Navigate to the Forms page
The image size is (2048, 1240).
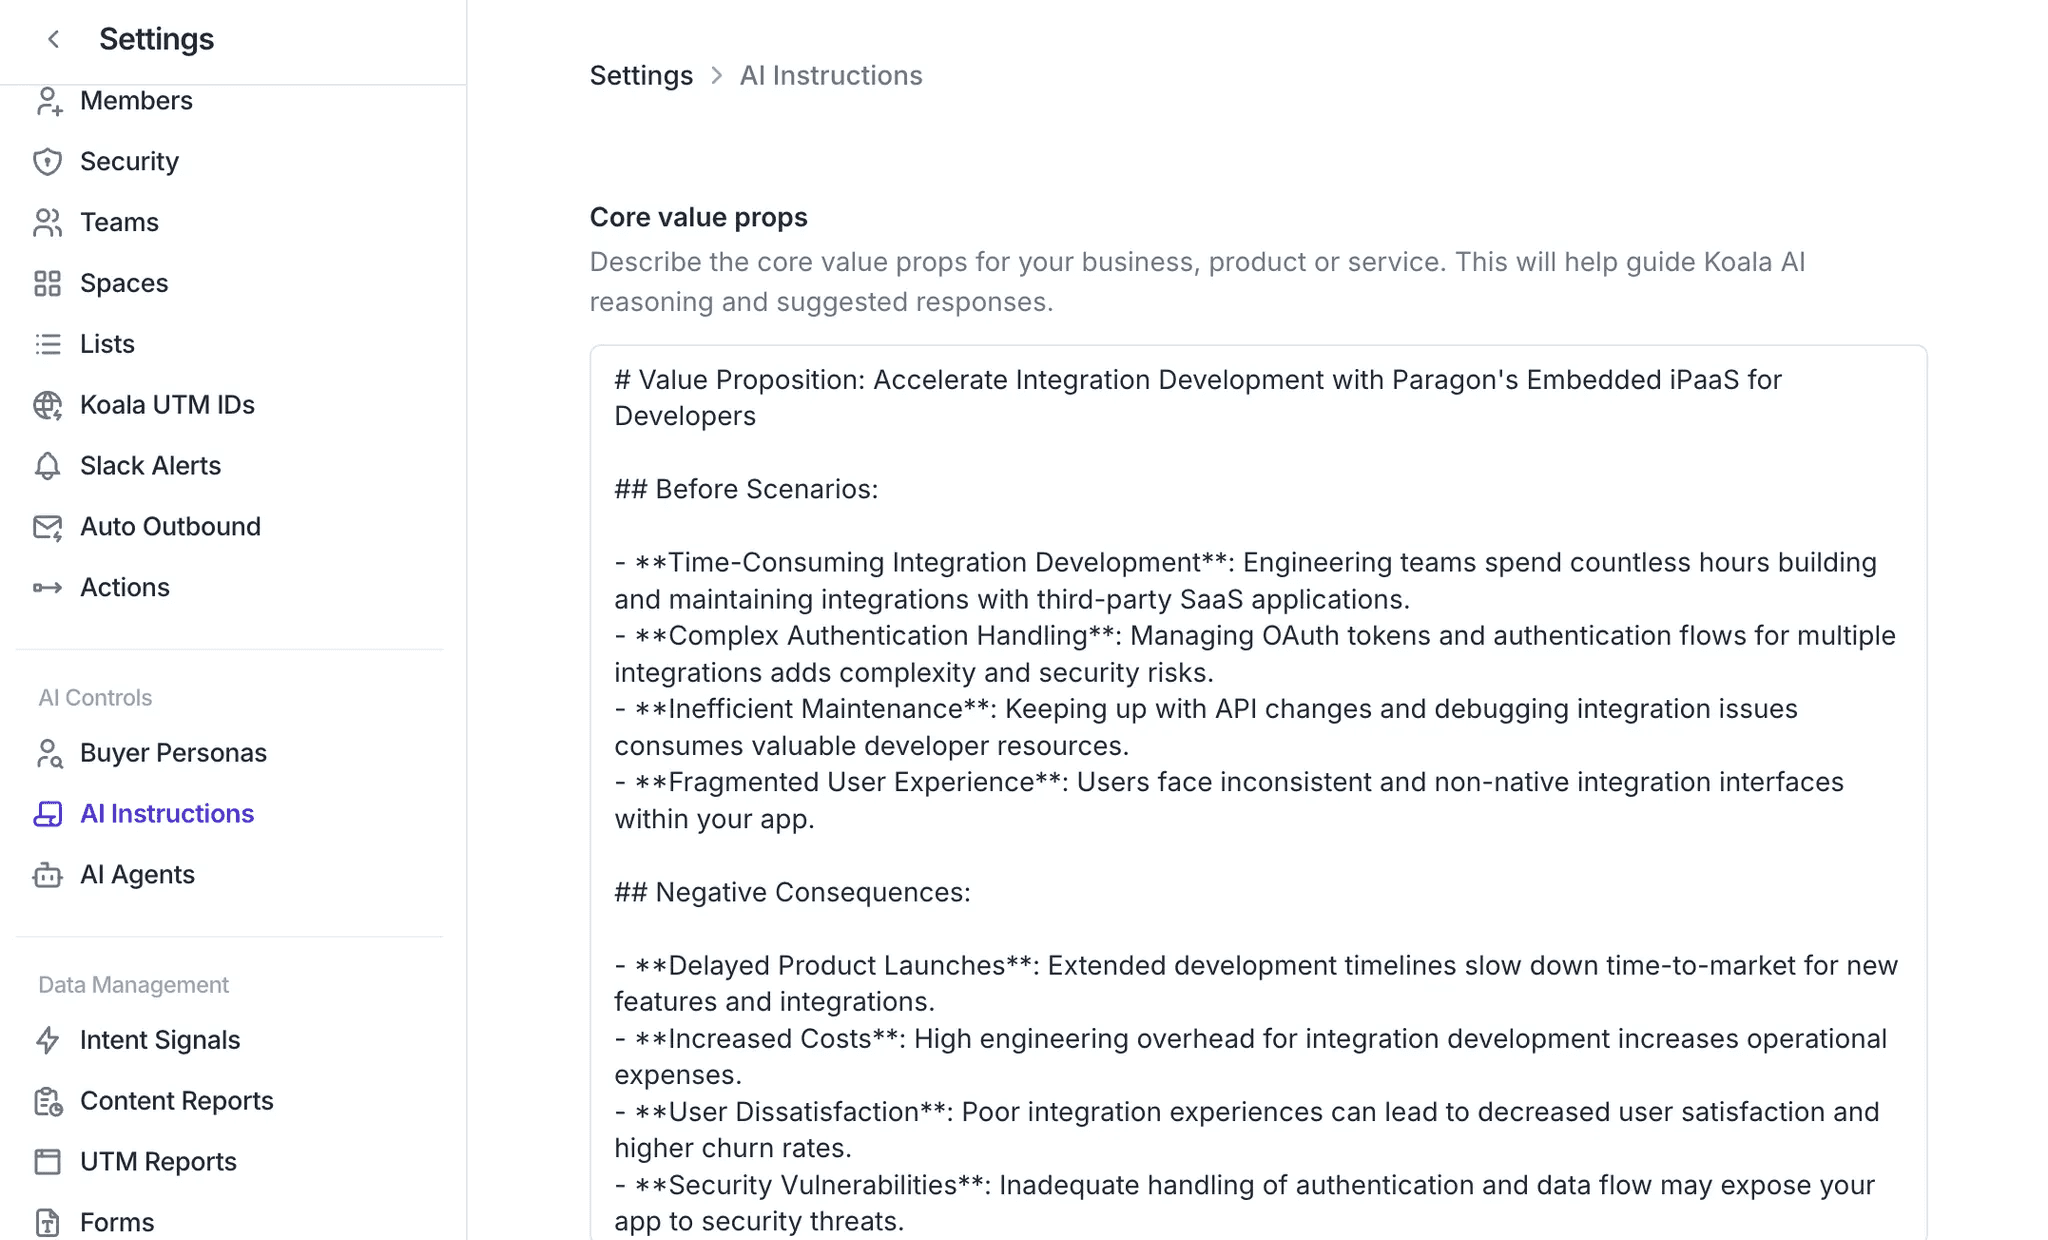tap(117, 1223)
